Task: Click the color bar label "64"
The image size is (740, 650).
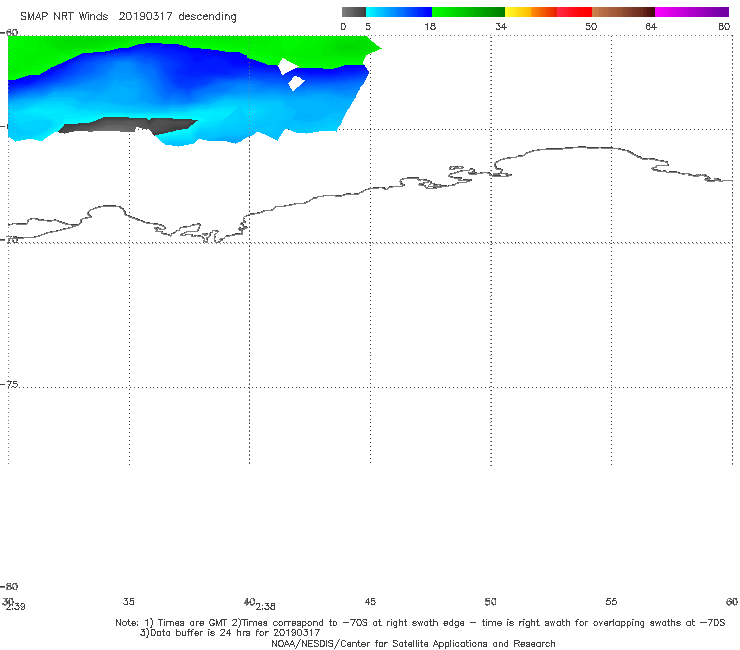Action: click(651, 26)
